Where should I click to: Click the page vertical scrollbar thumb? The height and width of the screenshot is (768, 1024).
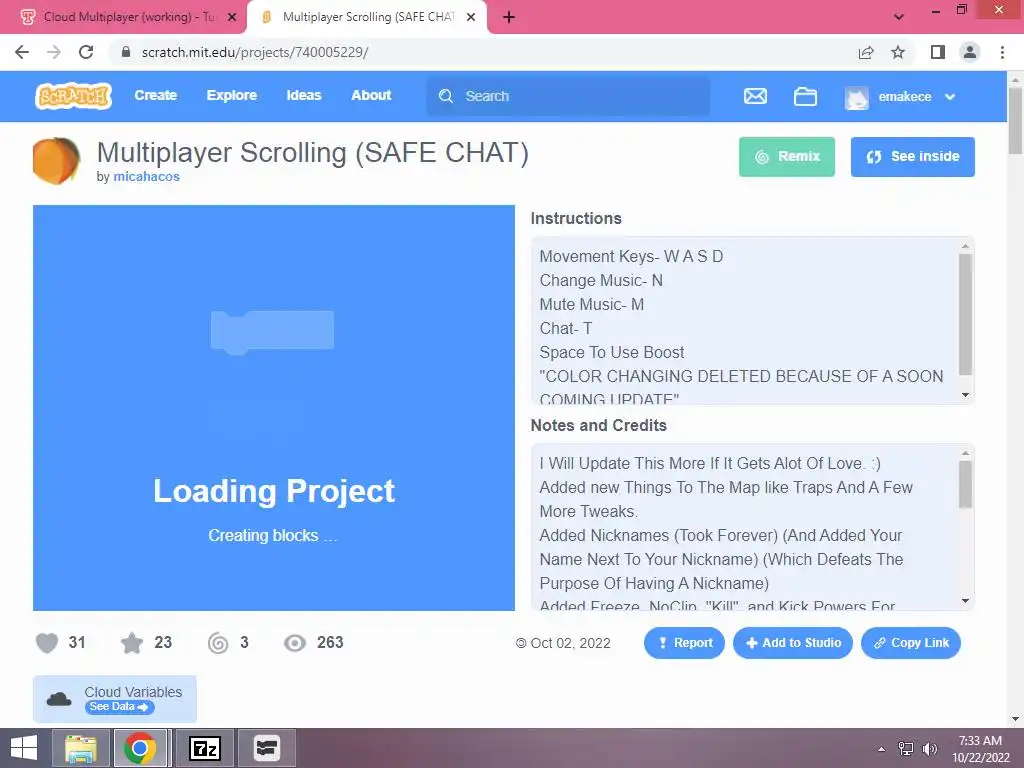click(1016, 121)
